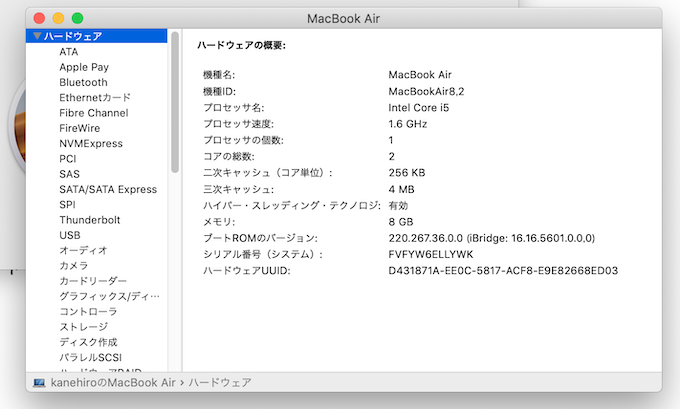
Task: Open コントローラ section
Action: (88, 311)
